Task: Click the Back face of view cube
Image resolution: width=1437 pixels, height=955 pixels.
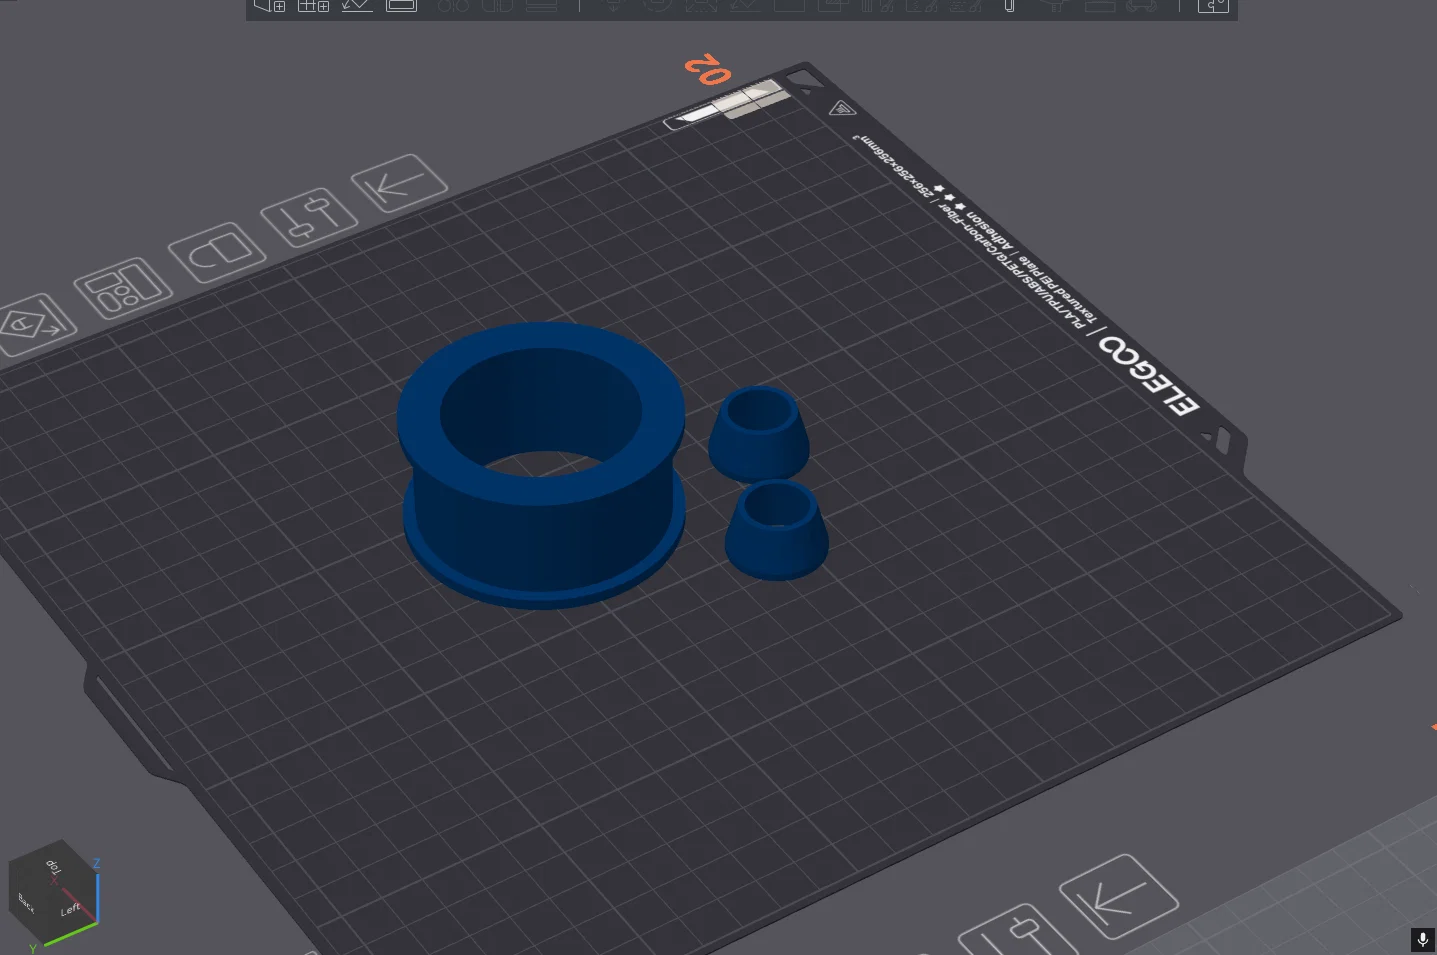Action: click(26, 902)
